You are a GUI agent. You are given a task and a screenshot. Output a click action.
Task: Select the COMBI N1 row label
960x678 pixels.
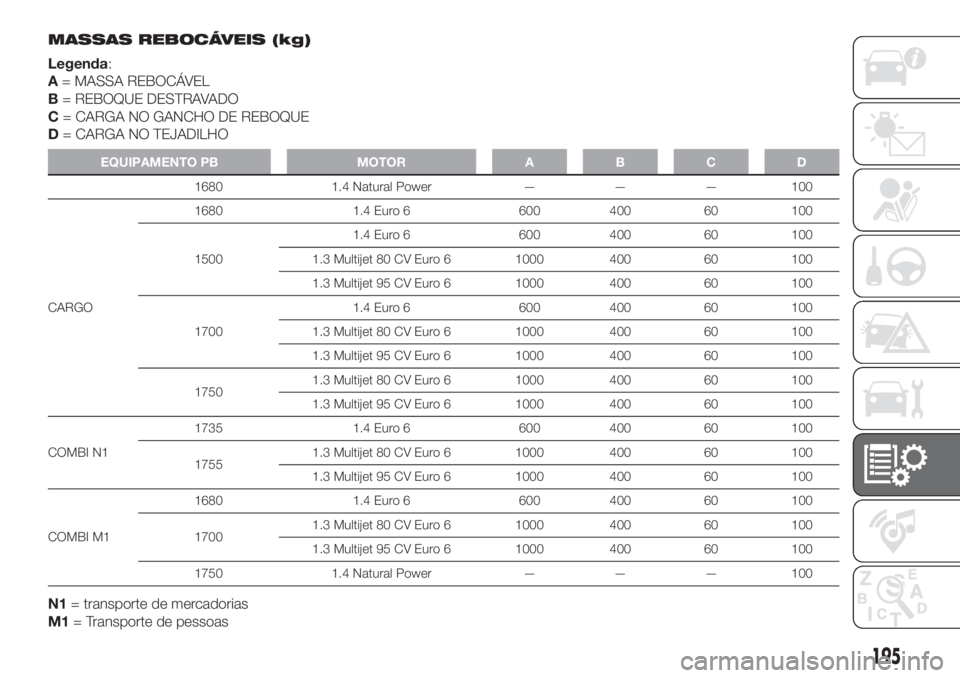tap(78, 453)
